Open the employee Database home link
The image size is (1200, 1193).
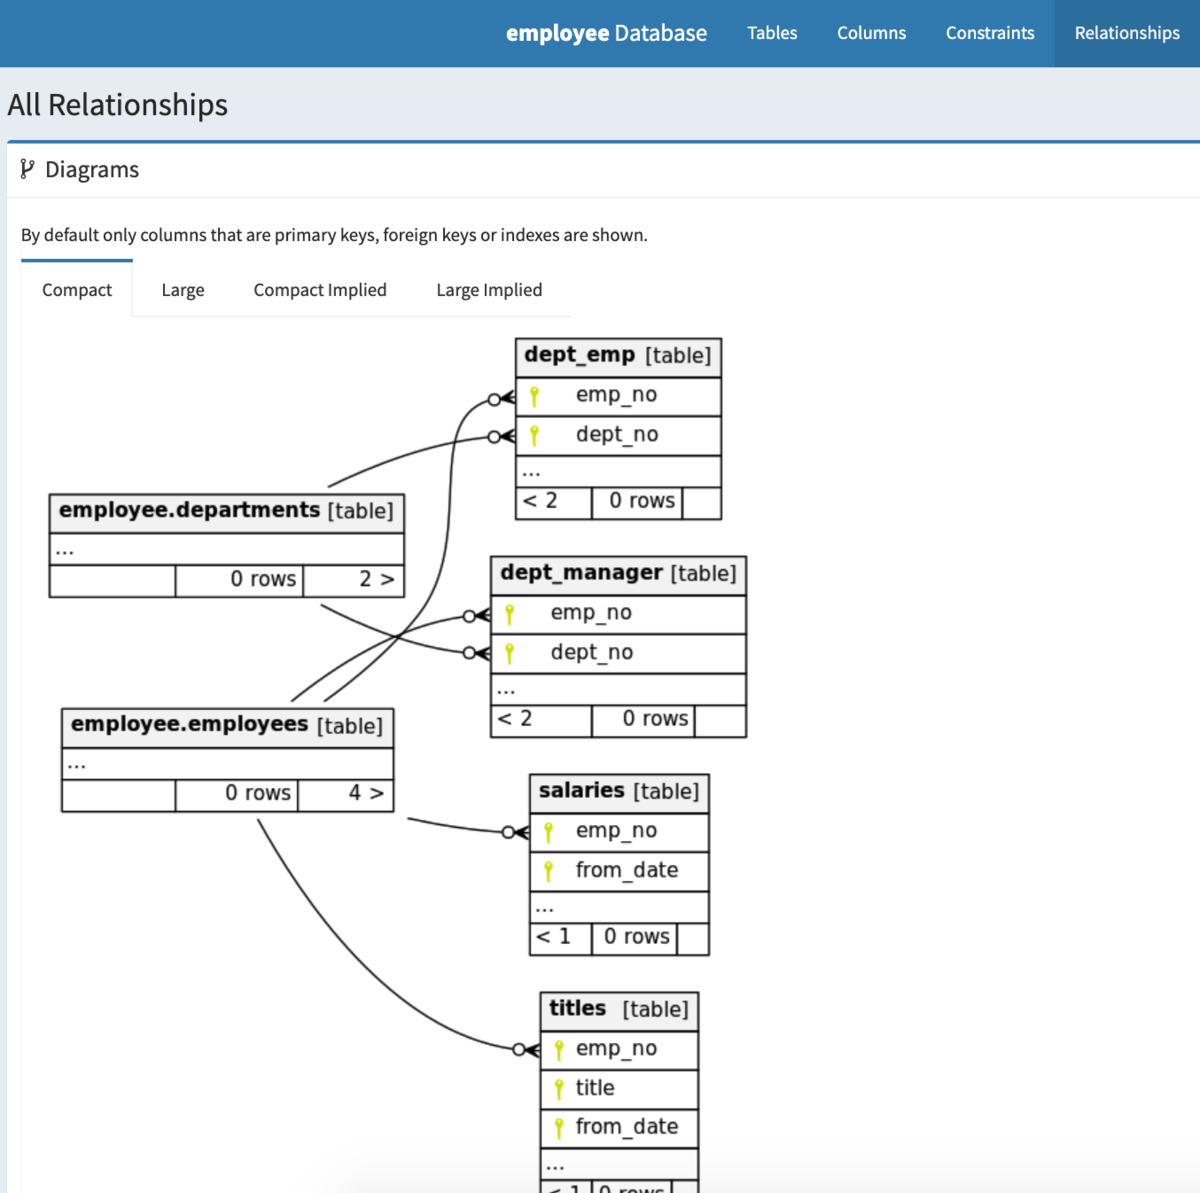[x=606, y=33]
